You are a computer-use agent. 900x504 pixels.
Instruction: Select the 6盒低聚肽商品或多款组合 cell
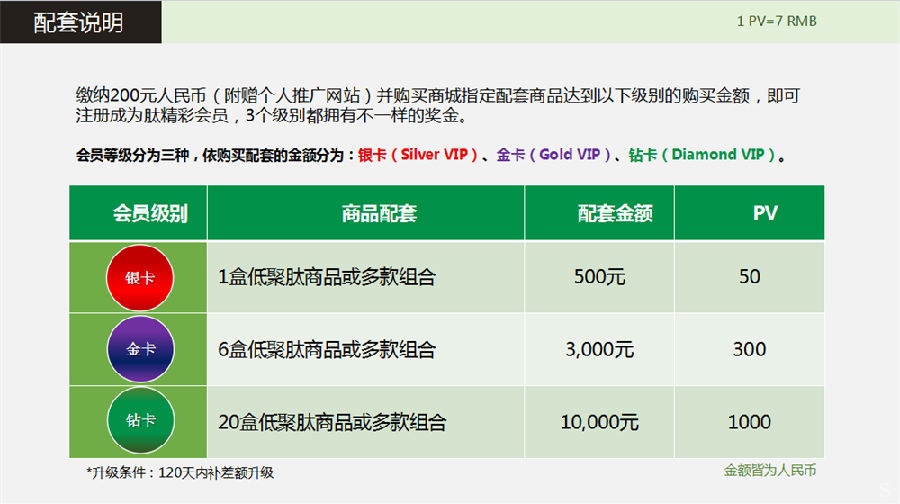[x=327, y=349]
